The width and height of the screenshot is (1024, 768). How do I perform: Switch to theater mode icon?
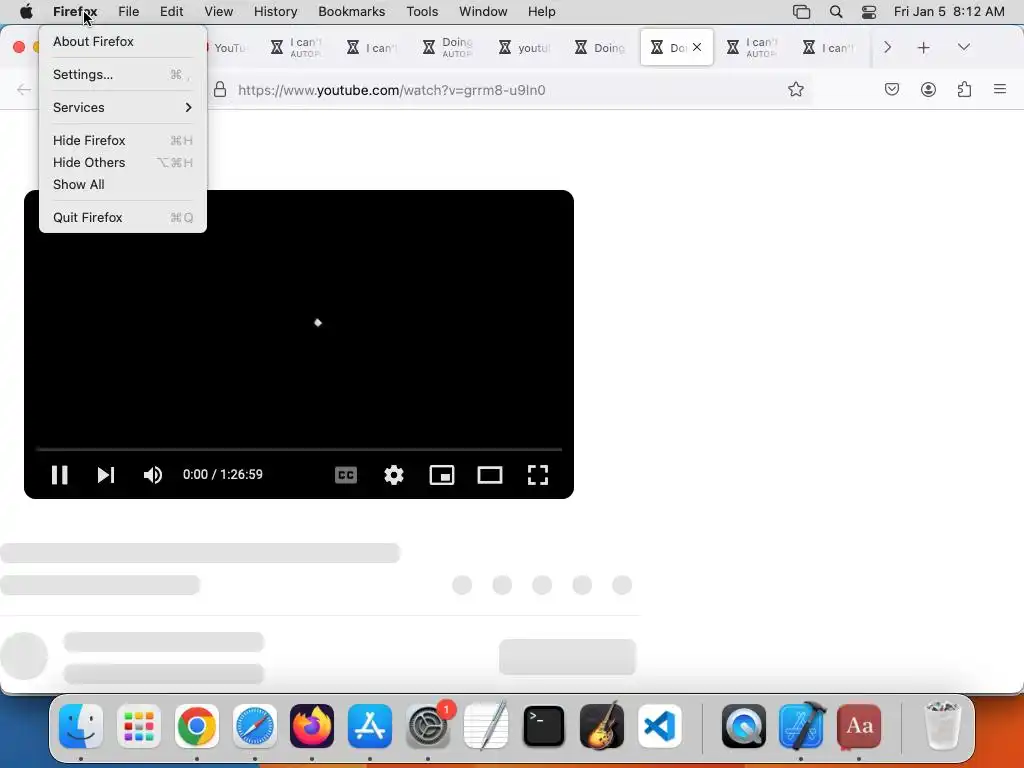coord(490,475)
